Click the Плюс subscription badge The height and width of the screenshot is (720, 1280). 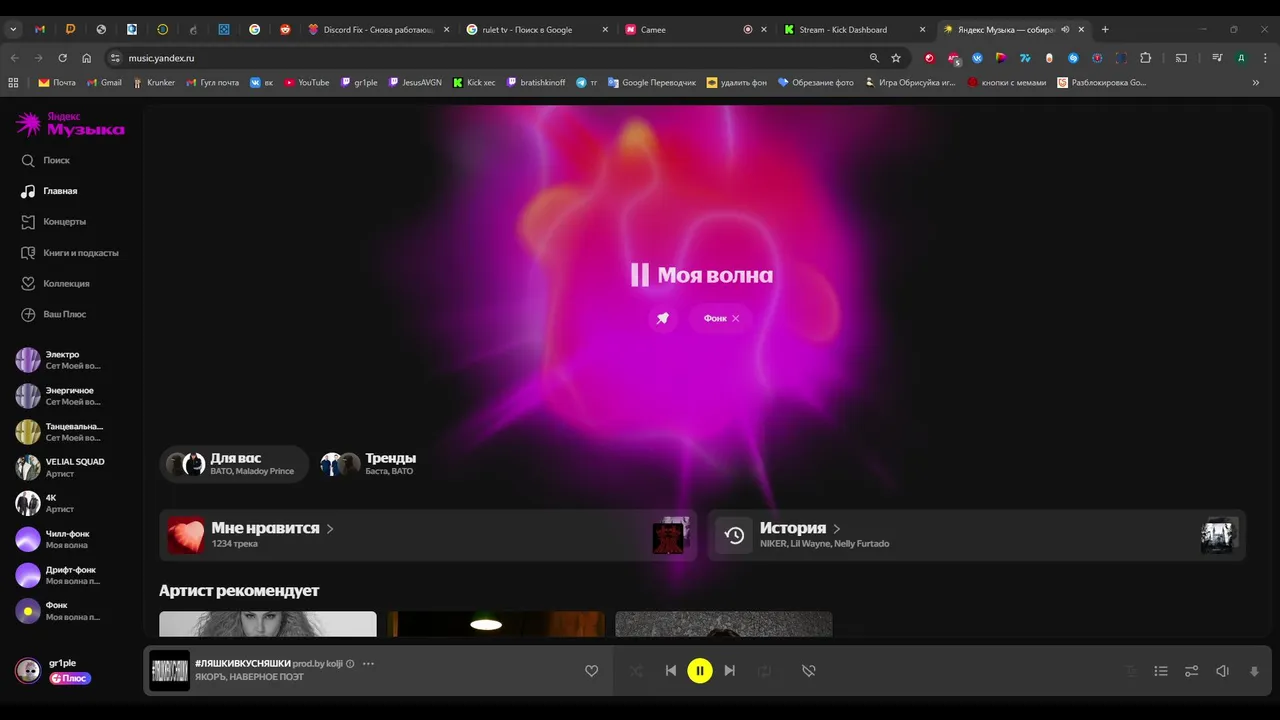tap(70, 678)
